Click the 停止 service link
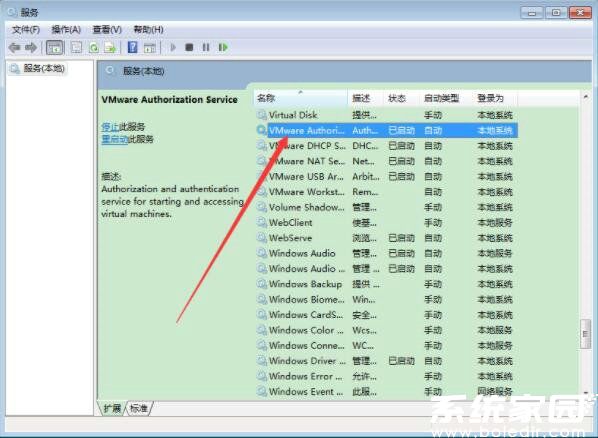The image size is (598, 438). click(x=110, y=127)
